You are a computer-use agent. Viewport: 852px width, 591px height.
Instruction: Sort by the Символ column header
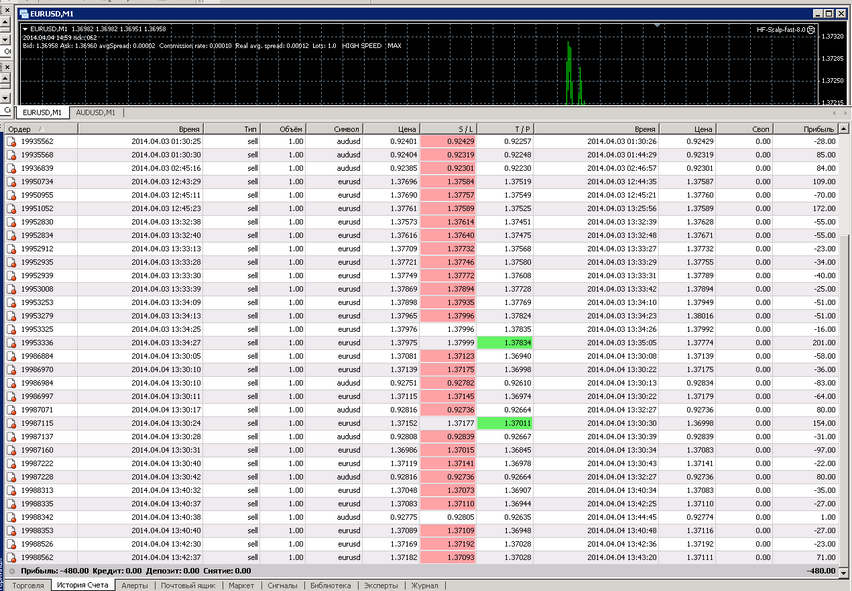click(x=334, y=129)
